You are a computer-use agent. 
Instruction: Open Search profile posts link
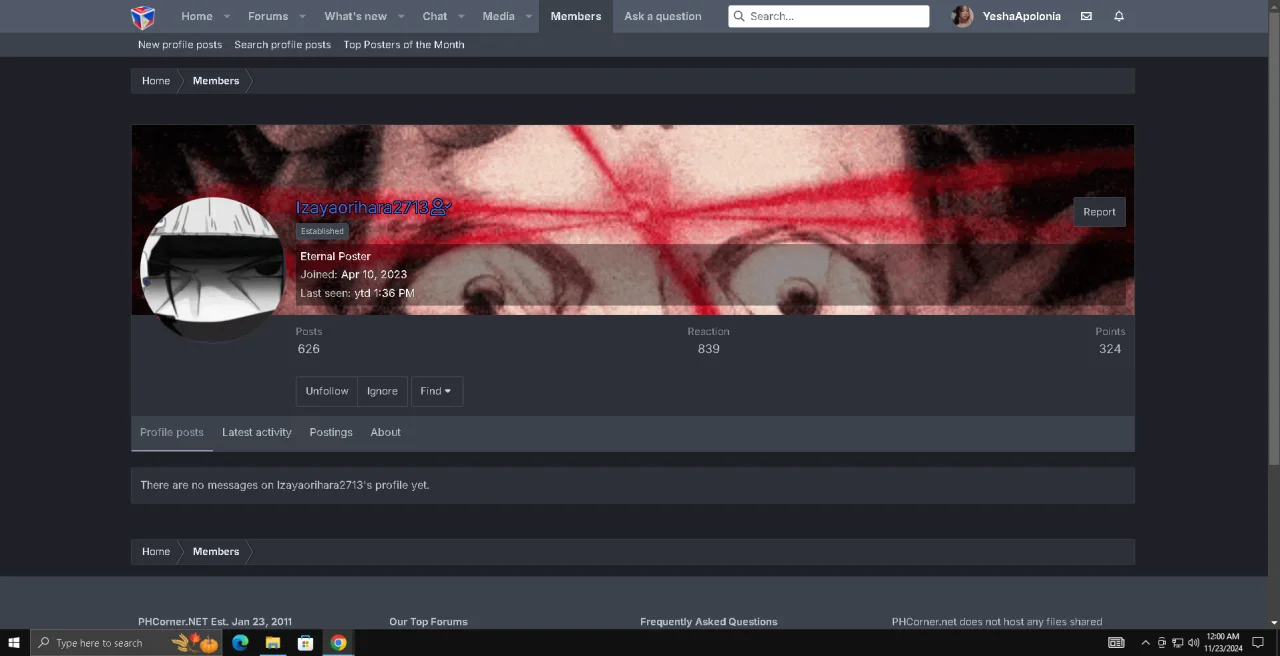[x=282, y=44]
